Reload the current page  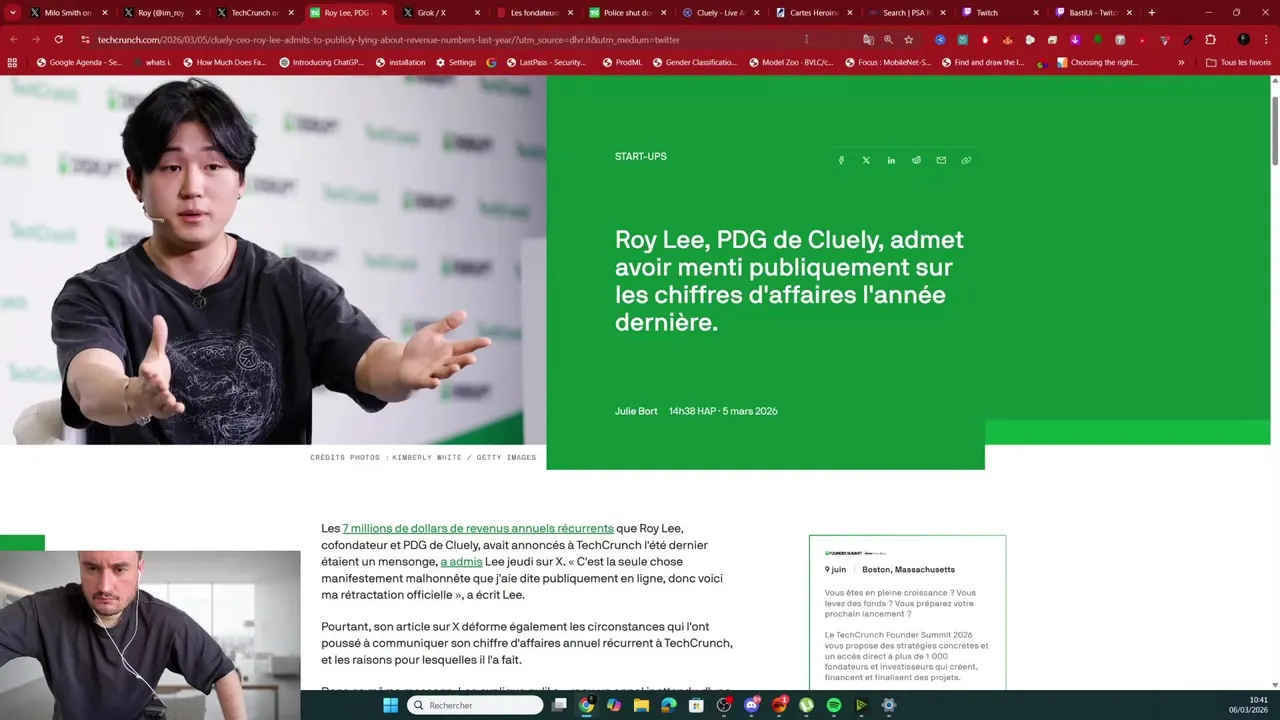[58, 39]
